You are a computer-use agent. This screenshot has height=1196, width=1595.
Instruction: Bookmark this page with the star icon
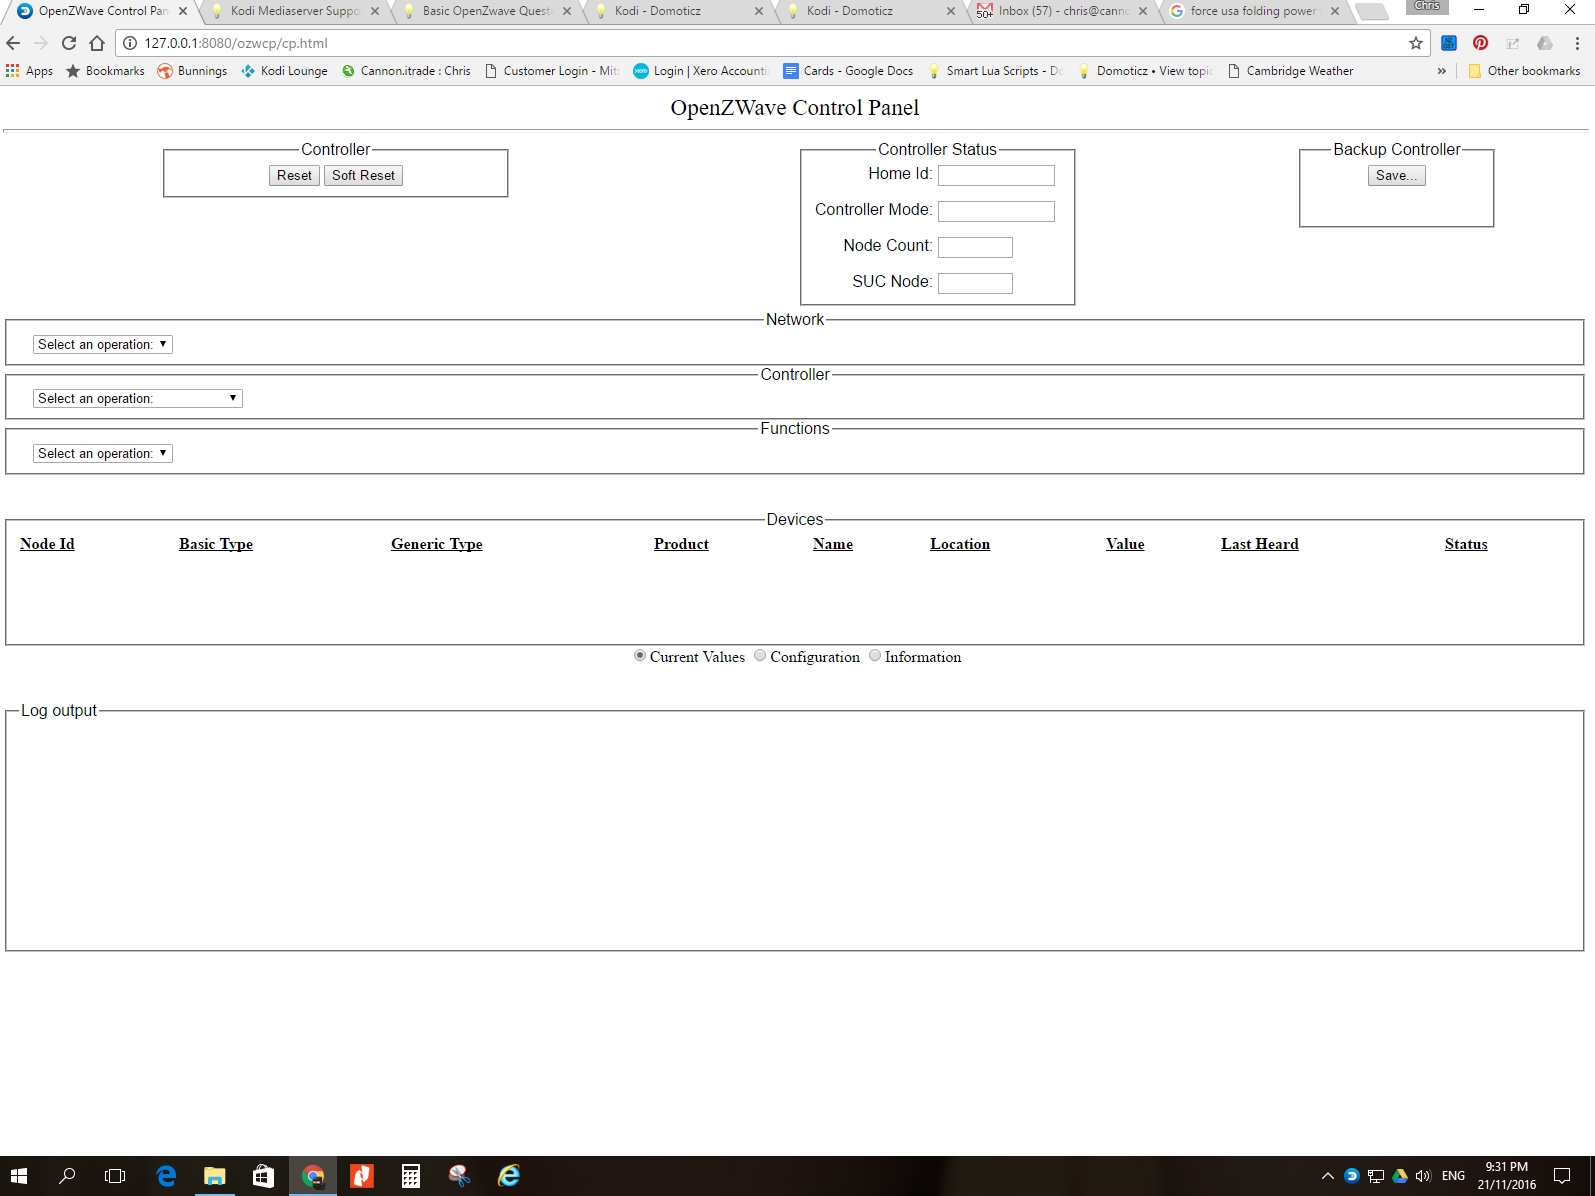(x=1415, y=43)
